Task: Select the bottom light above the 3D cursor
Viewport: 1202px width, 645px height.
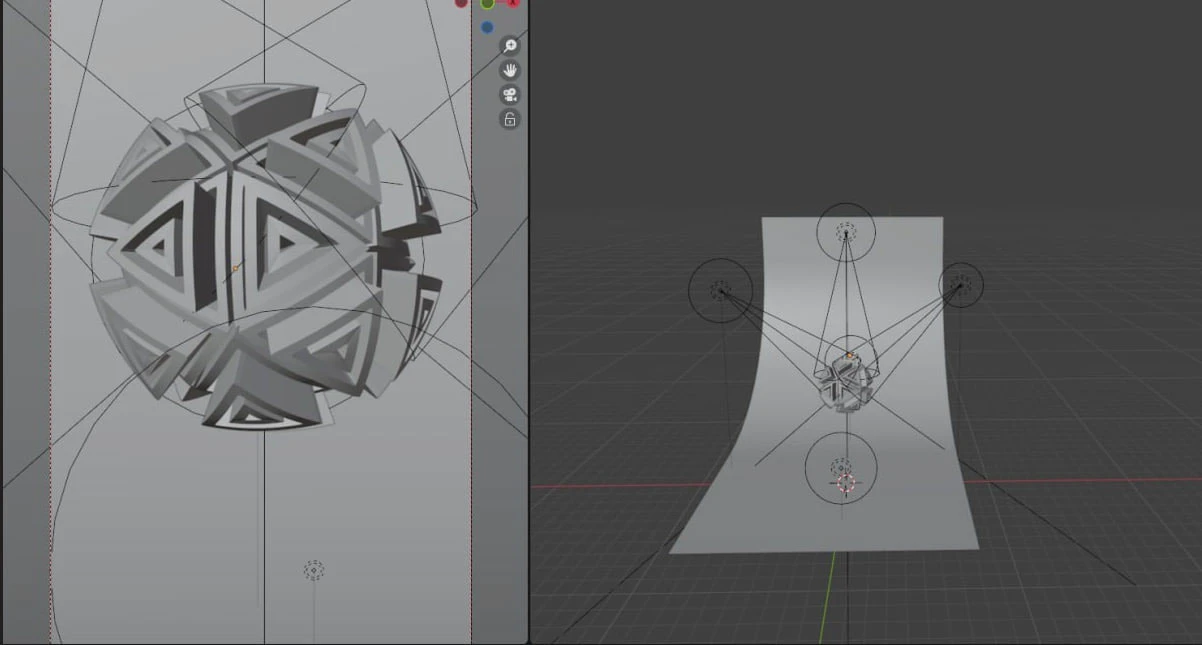Action: pyautogui.click(x=841, y=467)
